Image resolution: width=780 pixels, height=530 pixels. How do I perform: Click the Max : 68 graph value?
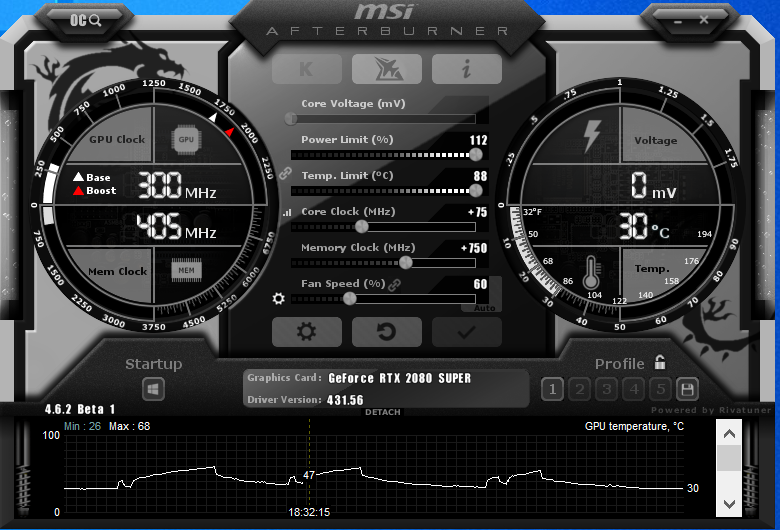coord(129,426)
